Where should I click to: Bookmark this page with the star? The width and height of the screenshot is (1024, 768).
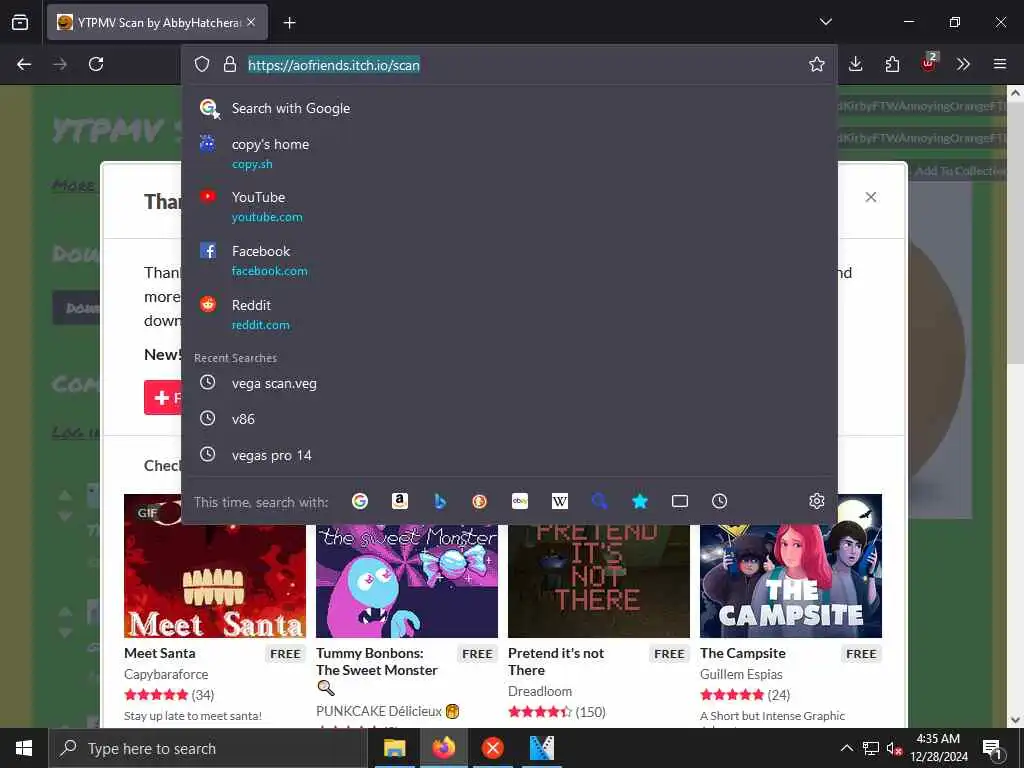point(816,64)
